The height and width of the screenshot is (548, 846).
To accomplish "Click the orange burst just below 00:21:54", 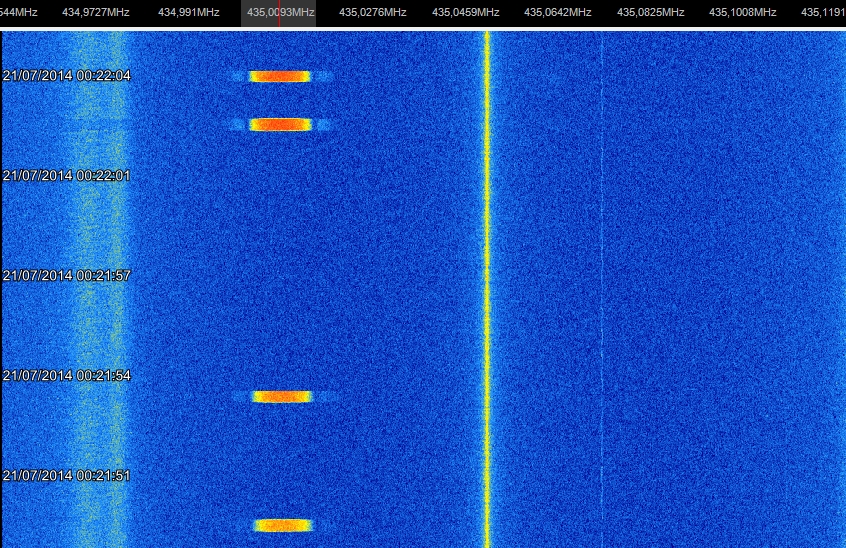I will click(x=282, y=397).
